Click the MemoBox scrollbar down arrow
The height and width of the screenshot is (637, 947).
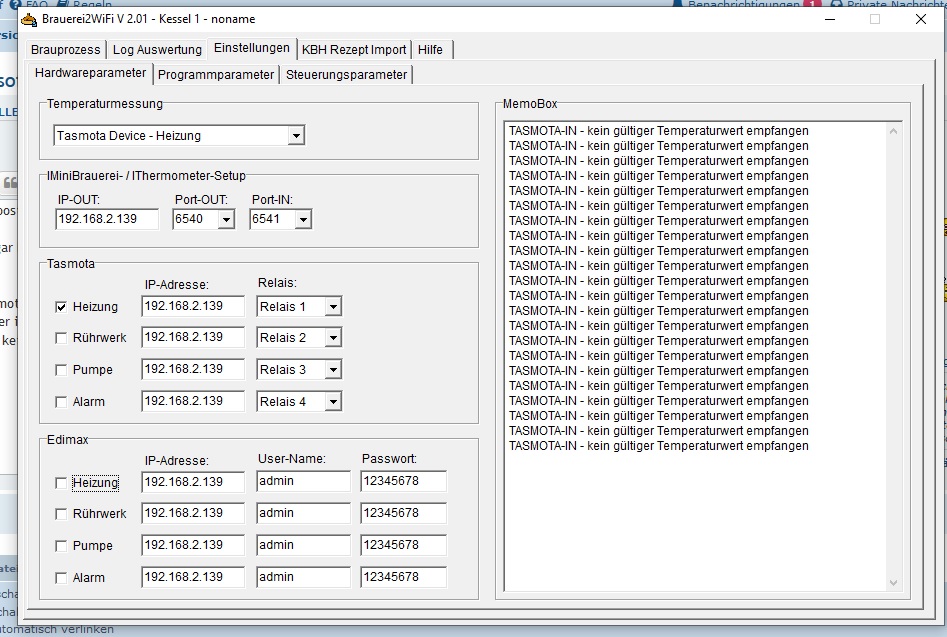893,583
